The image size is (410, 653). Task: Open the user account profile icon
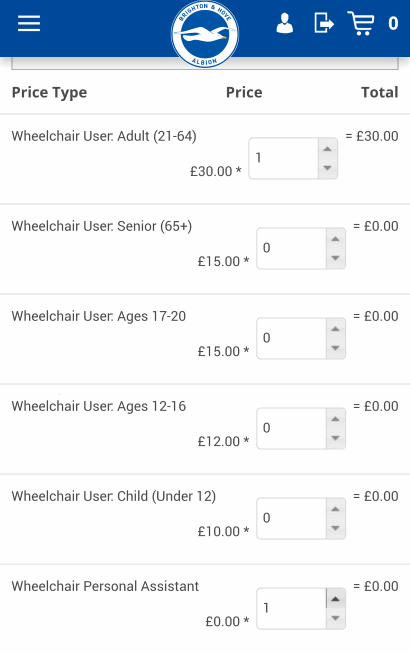pos(285,23)
